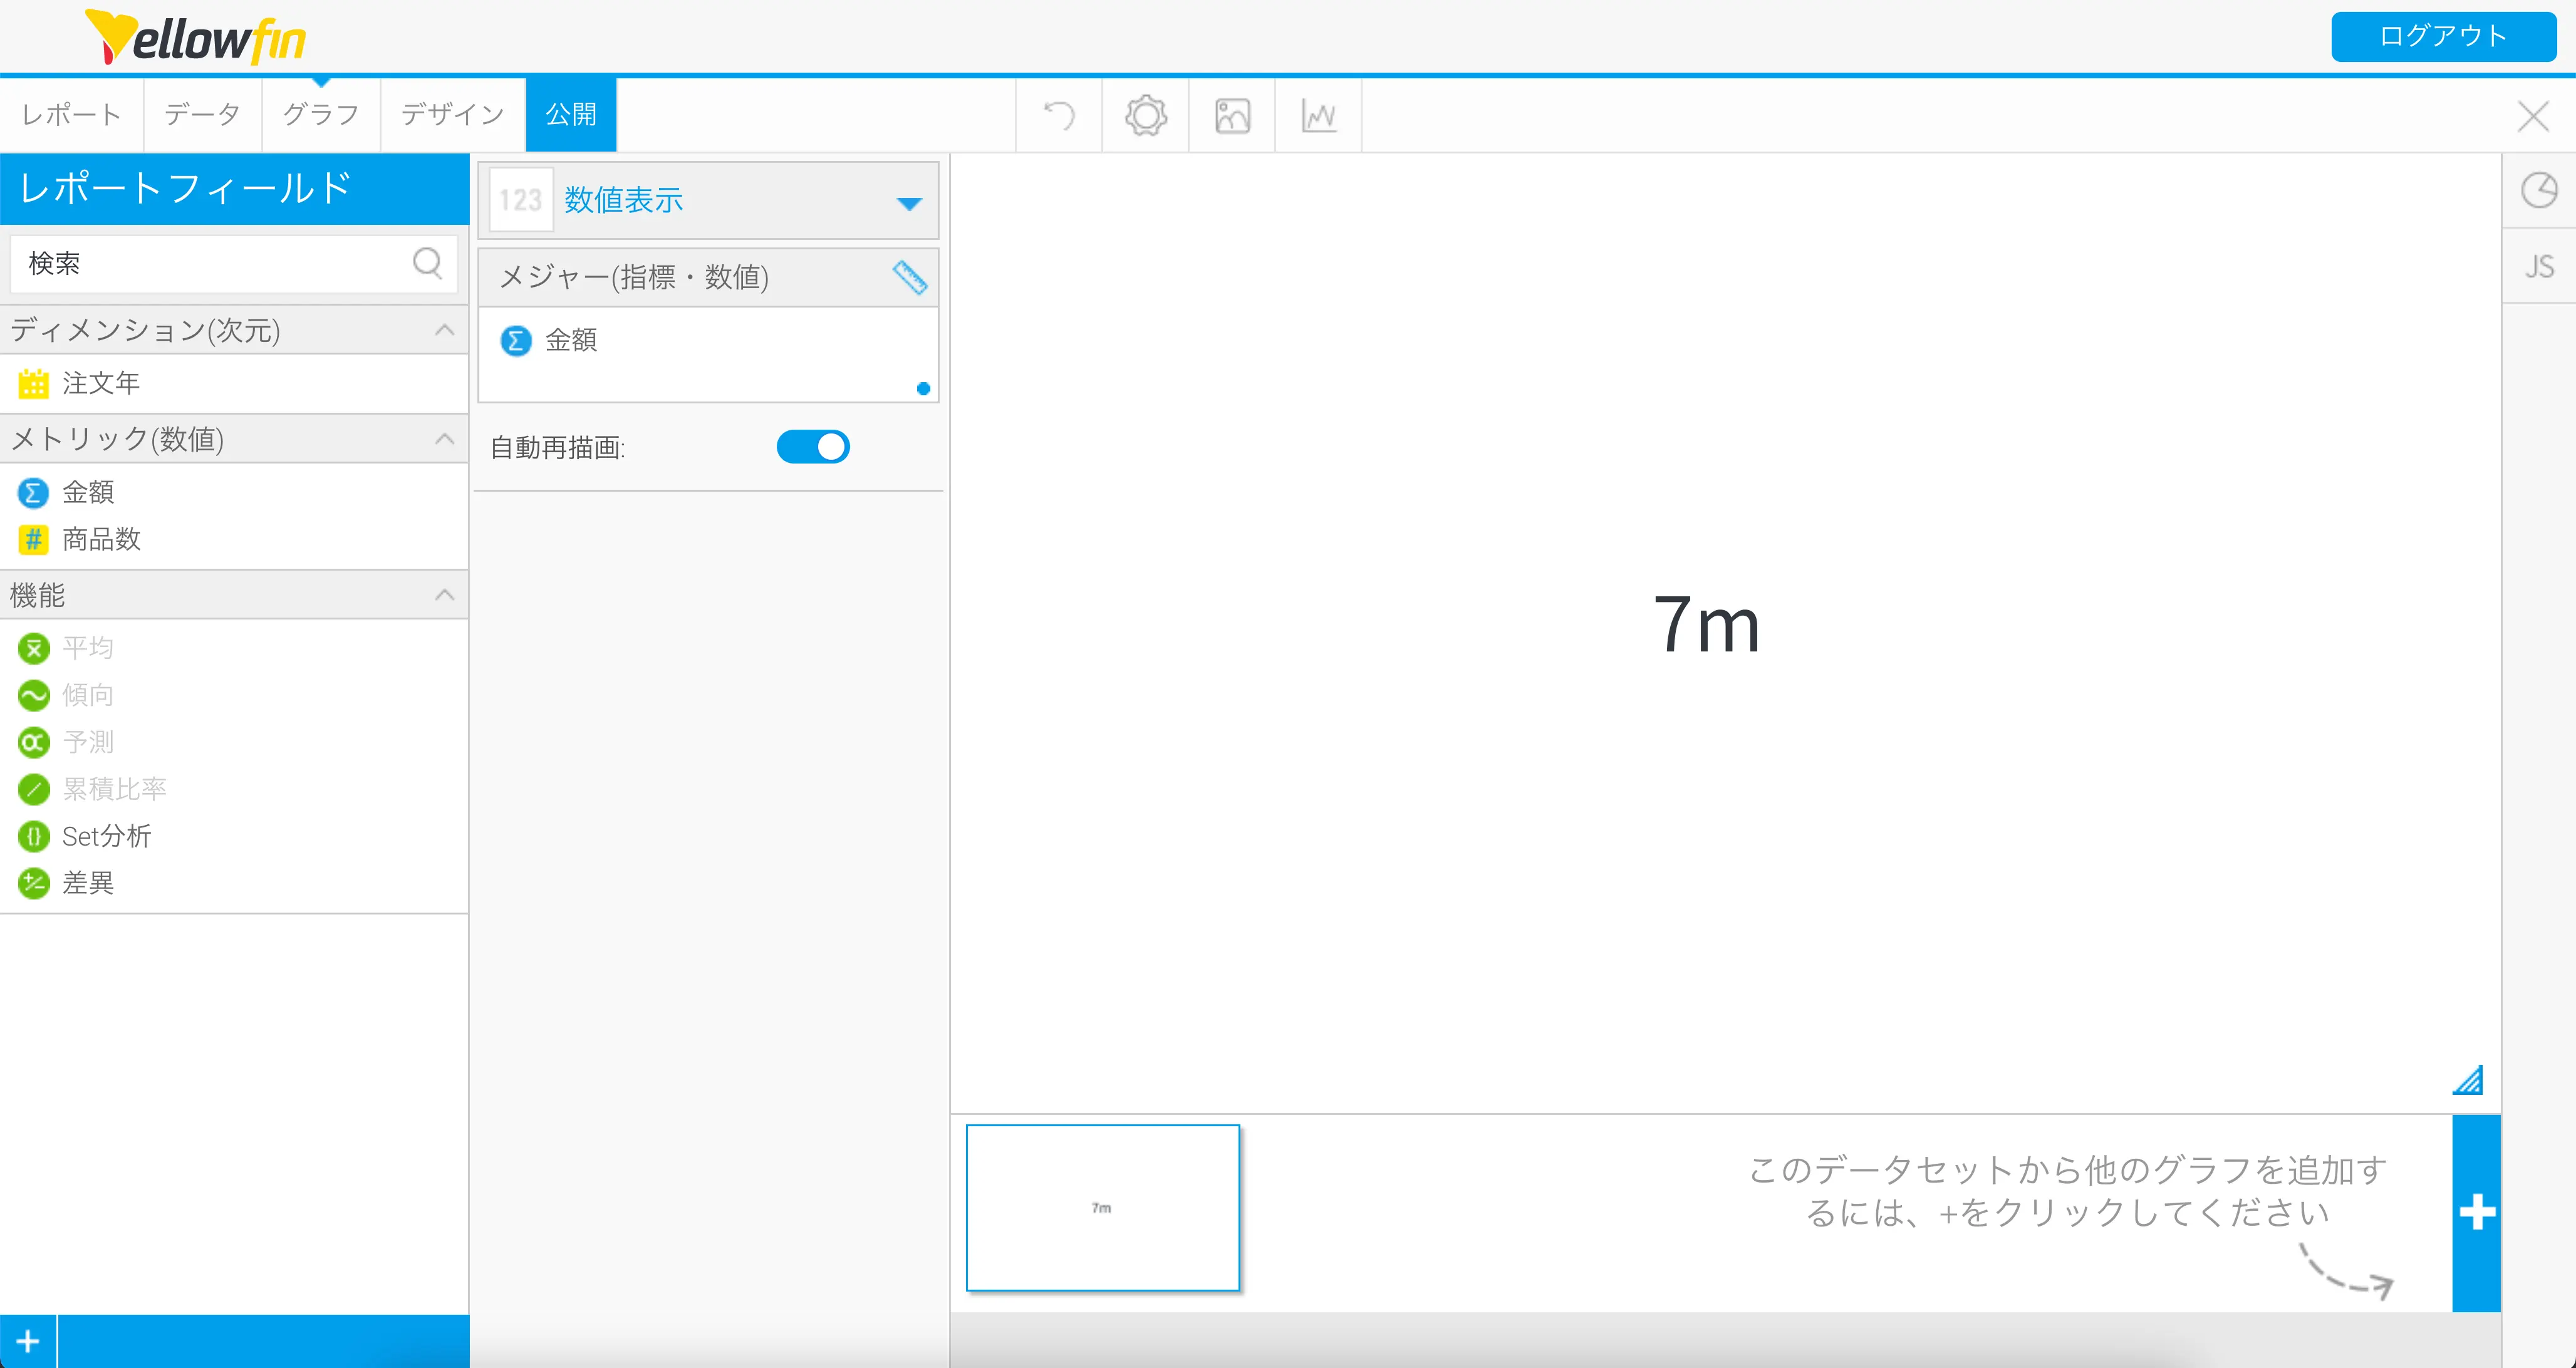Switch to the デザイン tab
Image resolution: width=2576 pixels, height=1368 pixels.
coord(452,115)
